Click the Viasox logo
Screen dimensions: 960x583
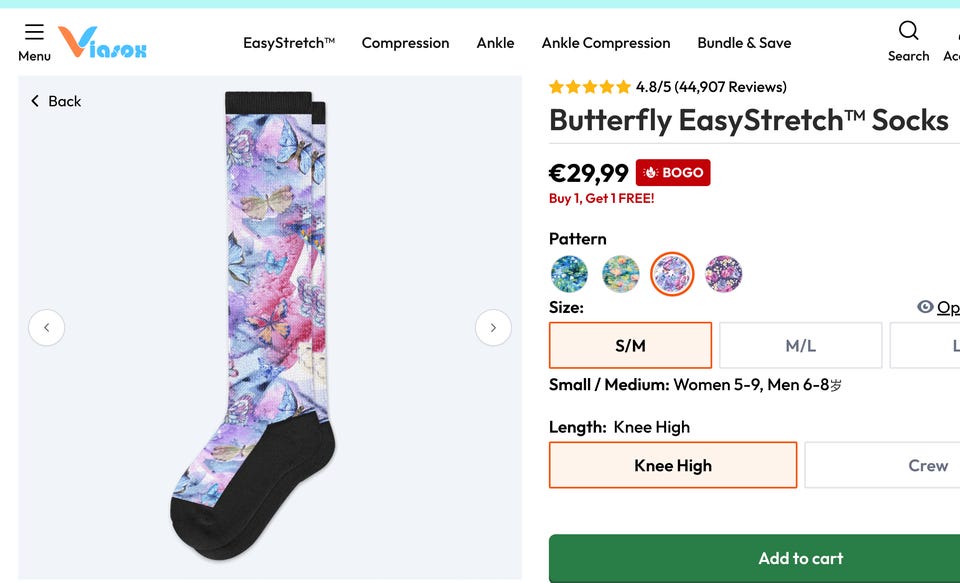point(103,42)
